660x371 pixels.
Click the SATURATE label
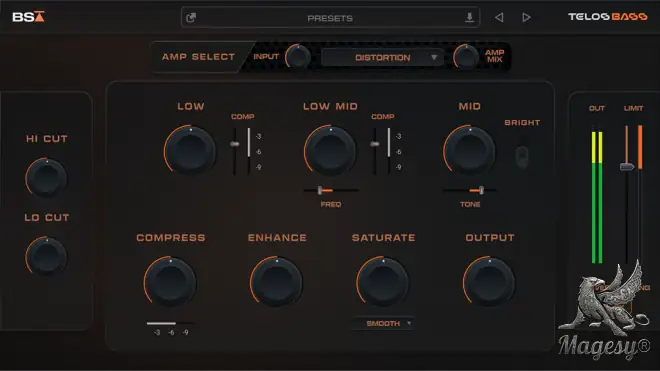coord(383,238)
